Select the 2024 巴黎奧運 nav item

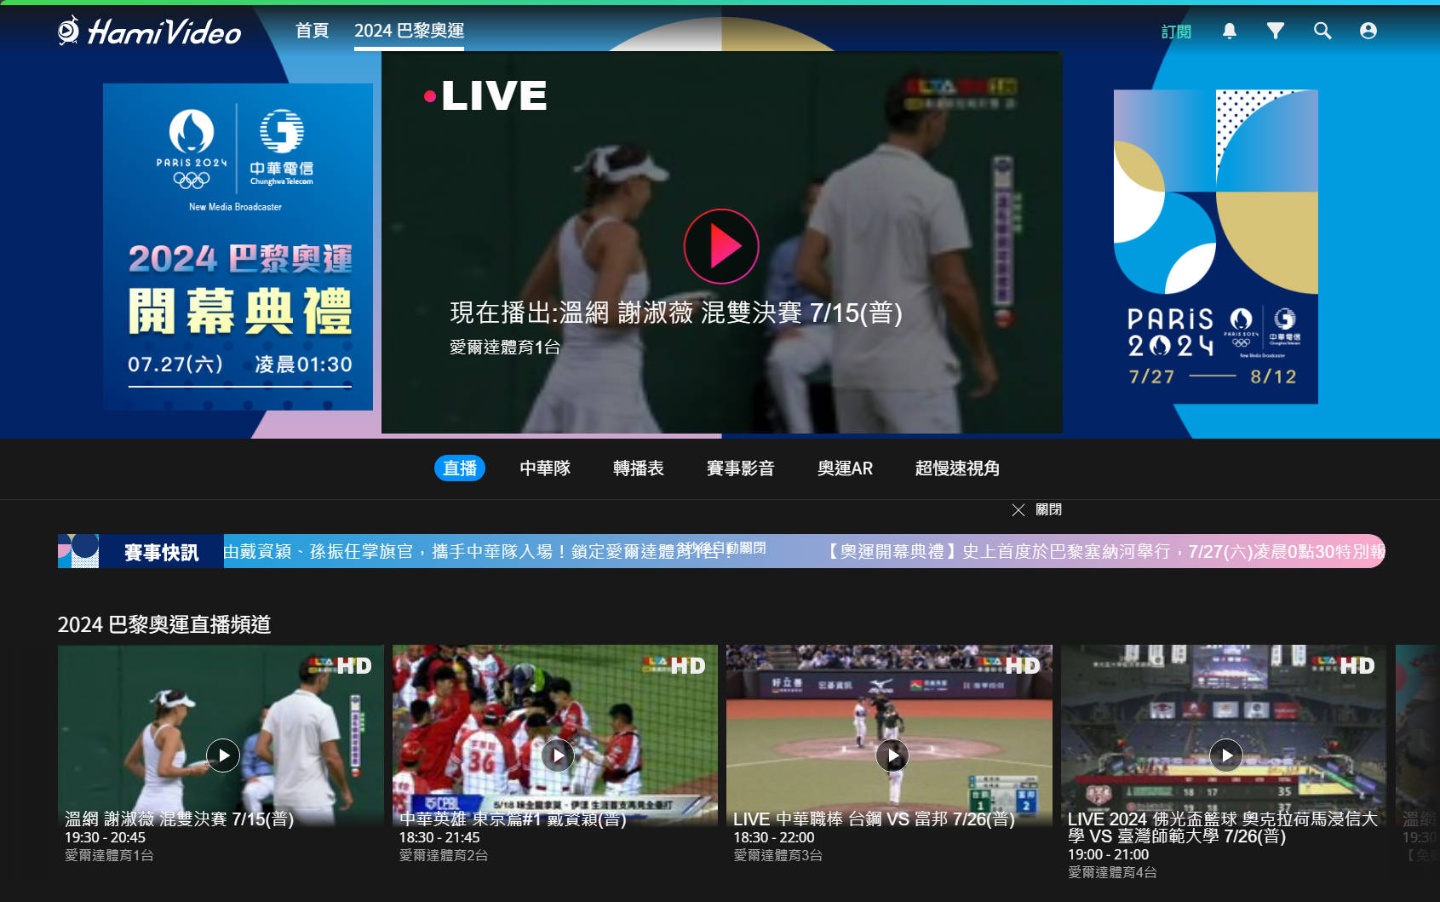click(409, 31)
